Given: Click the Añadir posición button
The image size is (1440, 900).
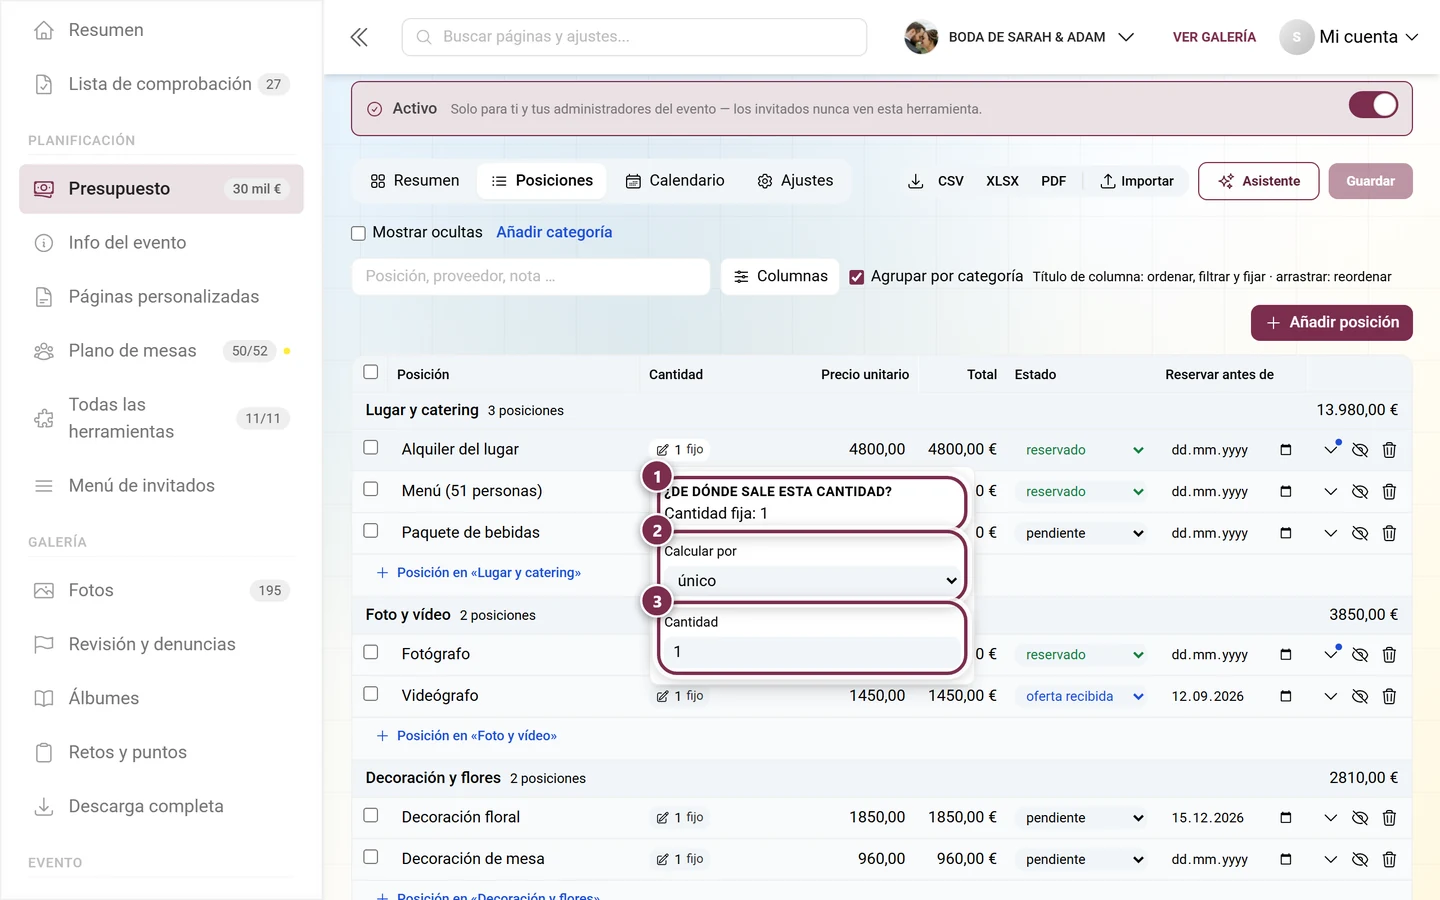Looking at the screenshot, I should click(x=1332, y=323).
